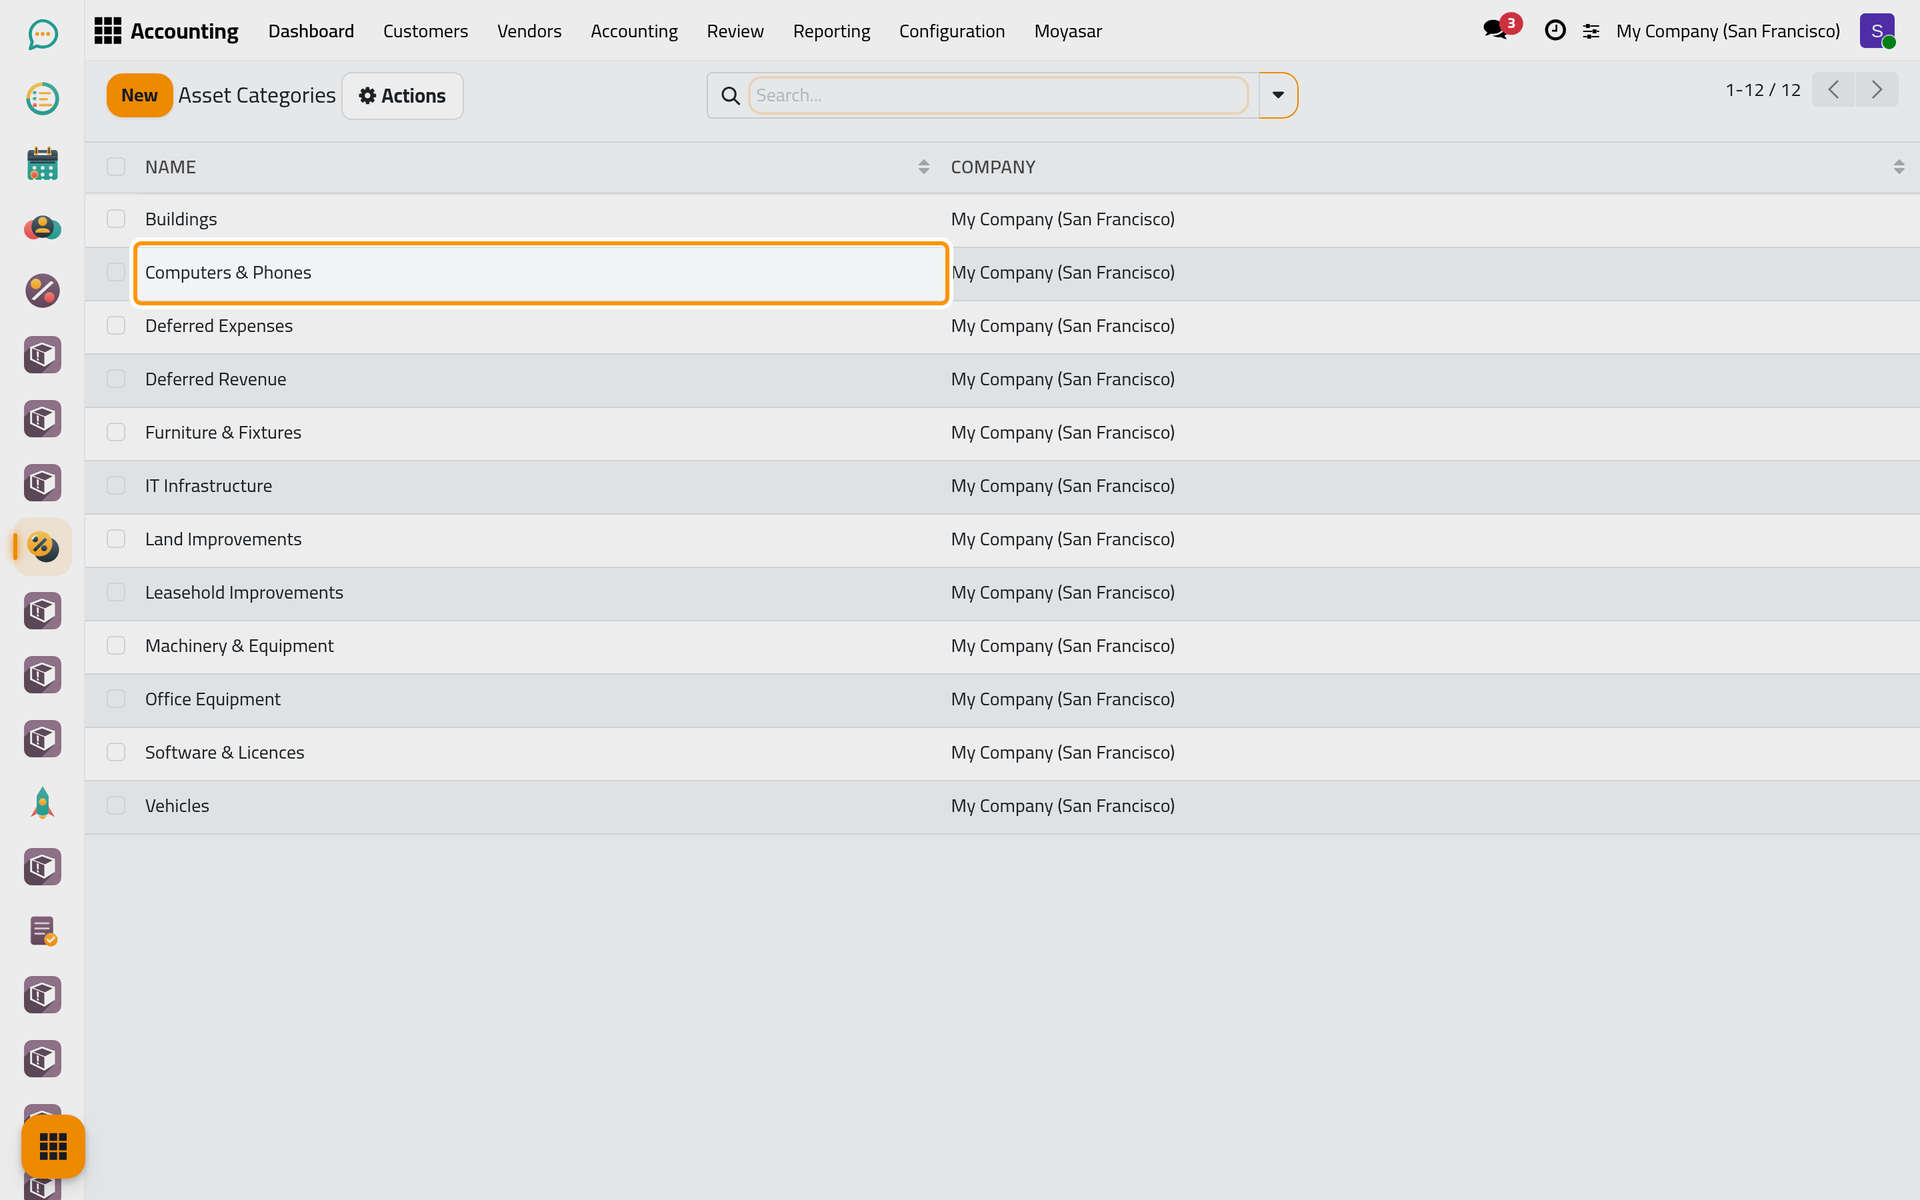
Task: Open the Configuration menu
Action: point(951,31)
